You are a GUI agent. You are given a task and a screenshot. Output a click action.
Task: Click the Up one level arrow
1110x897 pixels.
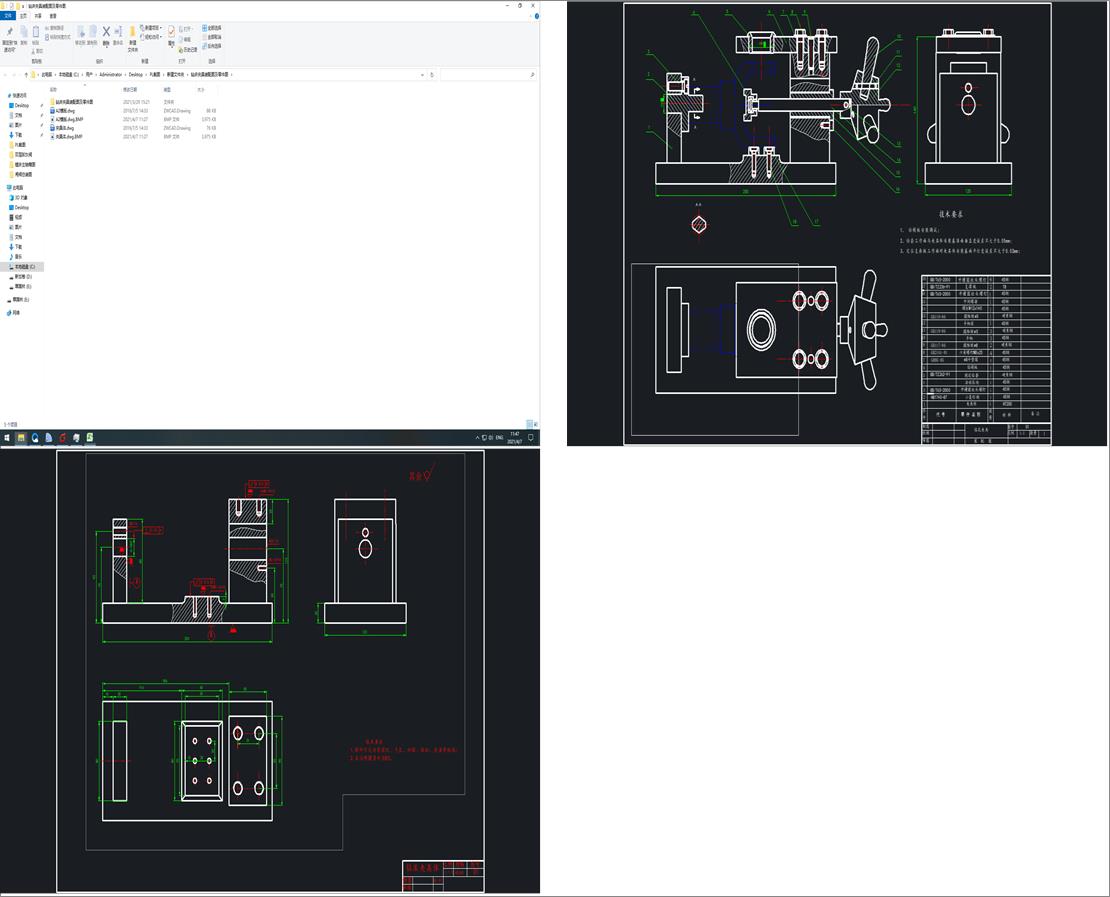26,74
